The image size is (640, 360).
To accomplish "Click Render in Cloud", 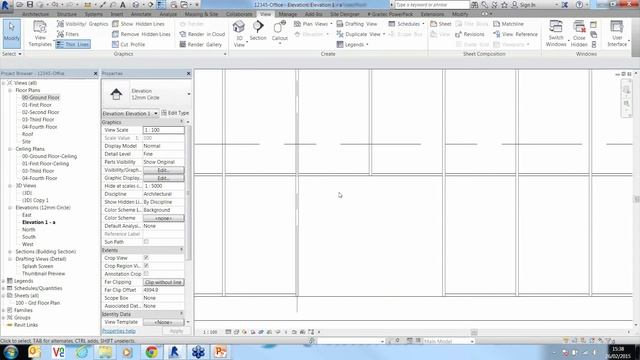I will [x=202, y=34].
